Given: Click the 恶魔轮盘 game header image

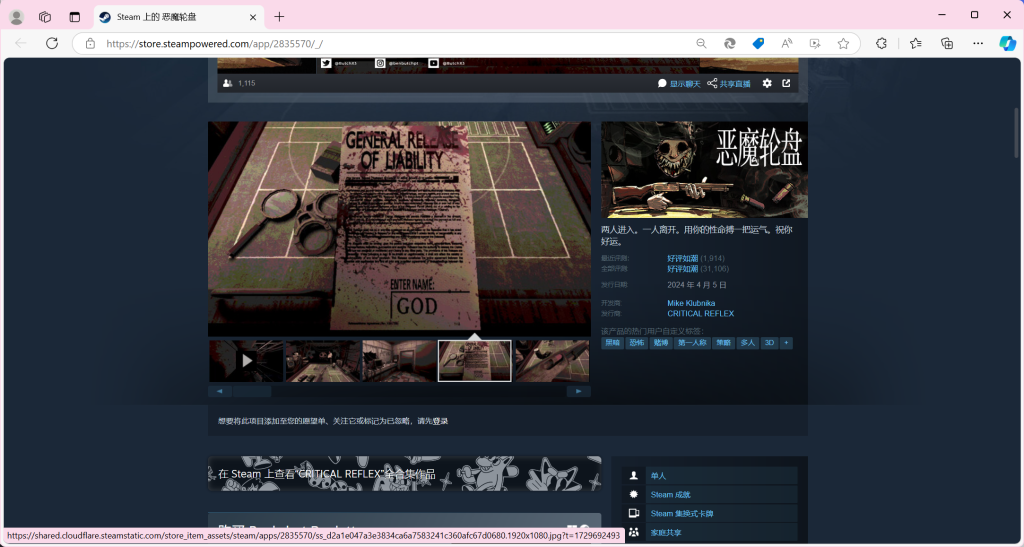Looking at the screenshot, I should pos(704,170).
